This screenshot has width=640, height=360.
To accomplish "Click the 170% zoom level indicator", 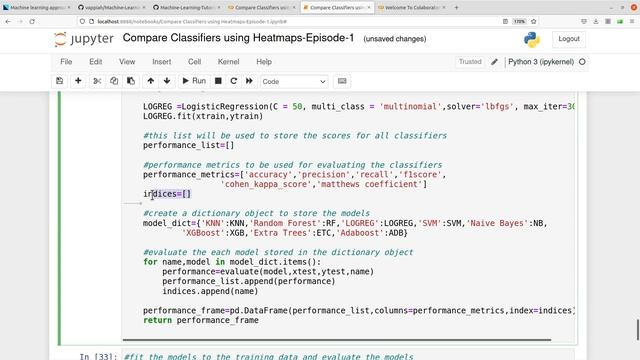I will 519,21.
